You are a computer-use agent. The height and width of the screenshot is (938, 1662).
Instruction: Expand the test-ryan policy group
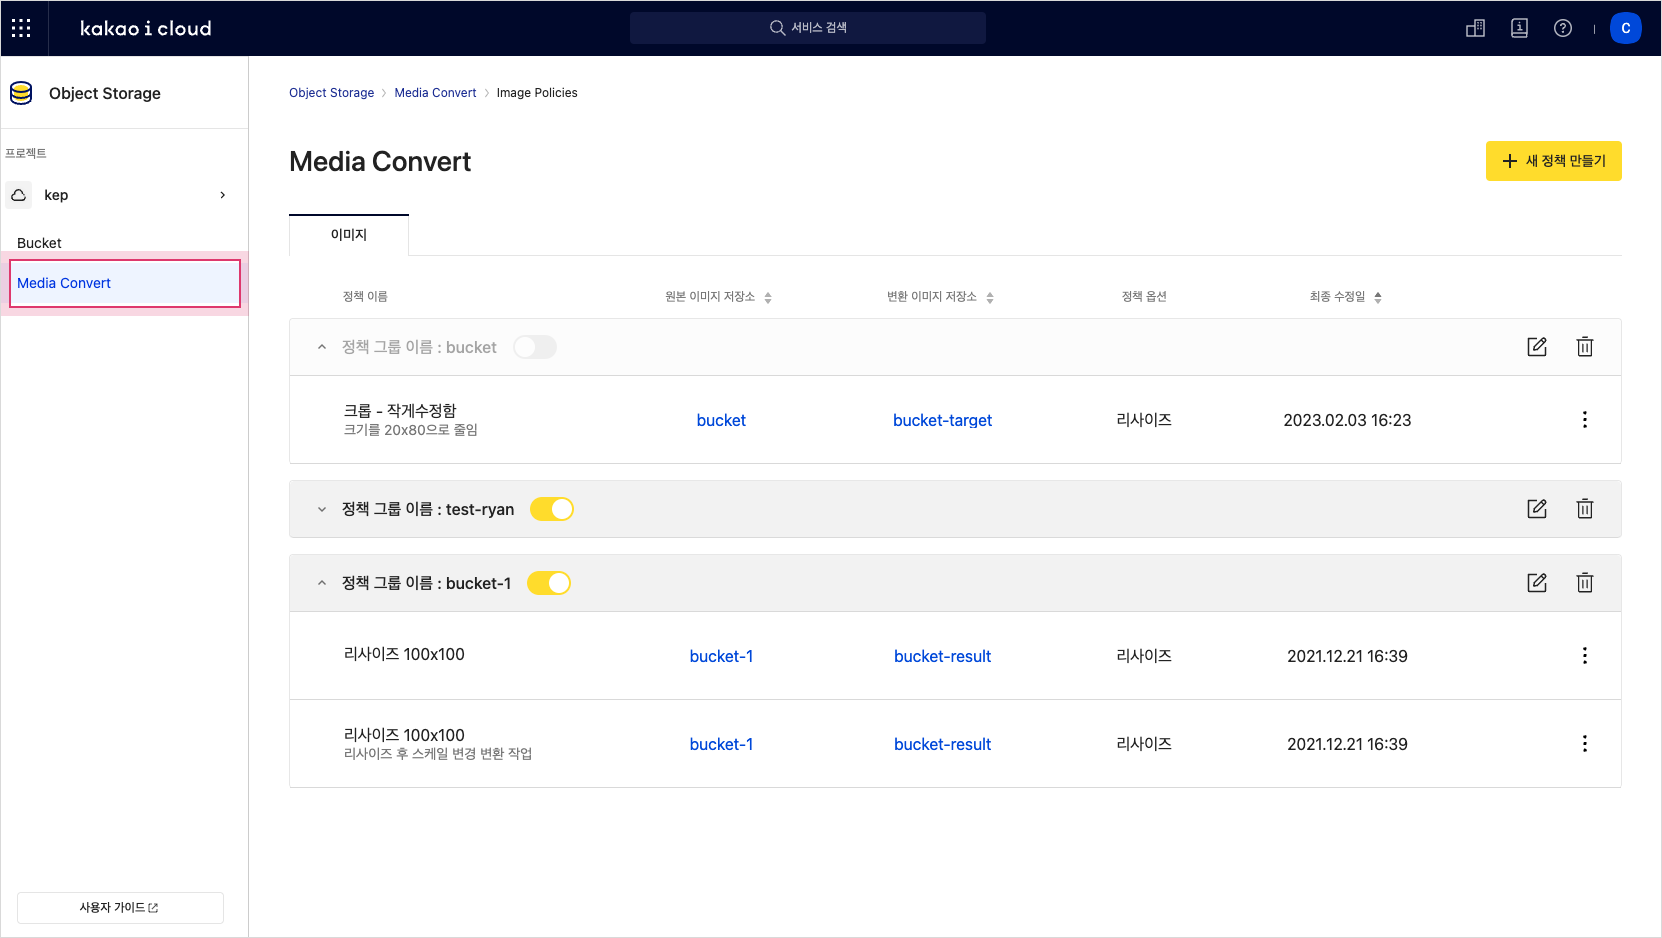(x=322, y=509)
